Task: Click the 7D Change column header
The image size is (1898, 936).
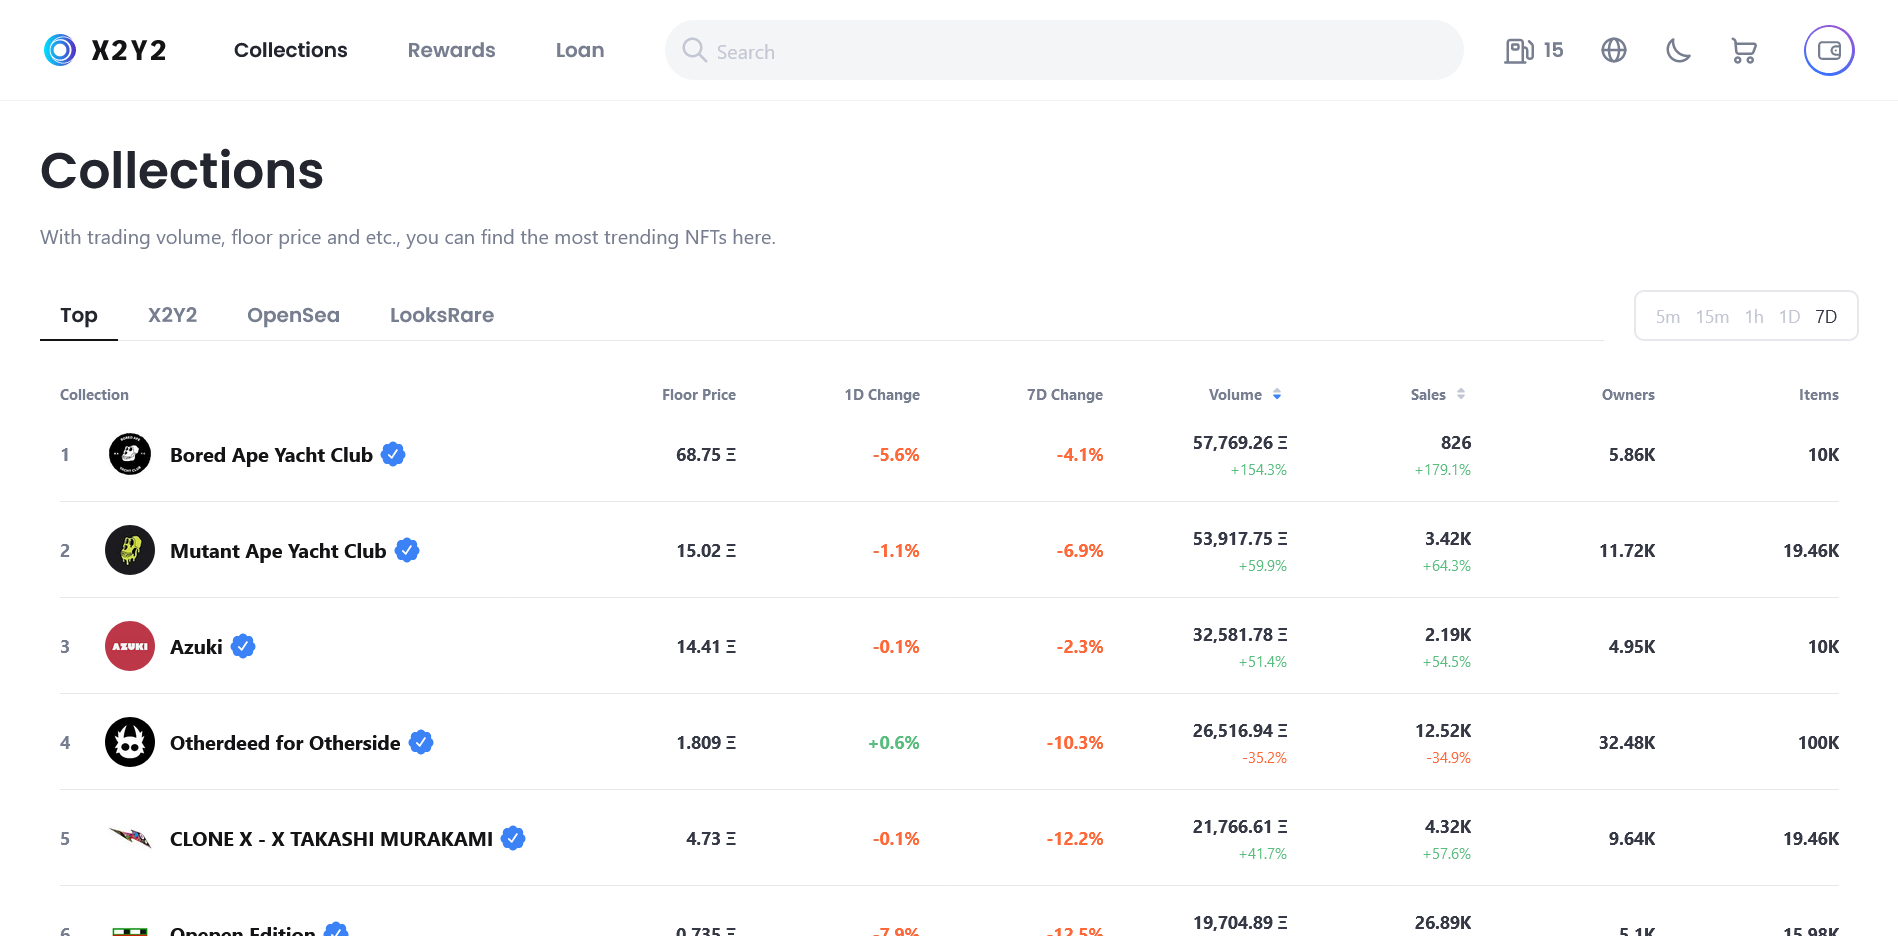Action: point(1065,395)
